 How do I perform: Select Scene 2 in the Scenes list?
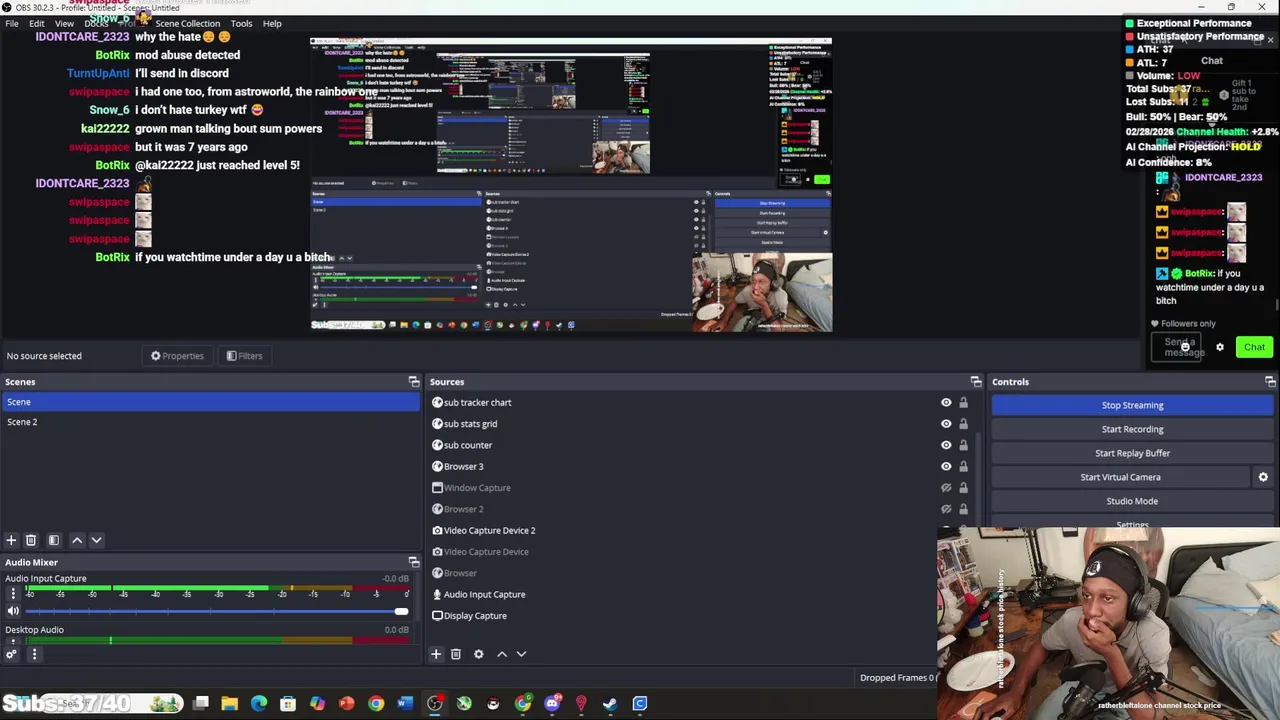click(210, 422)
